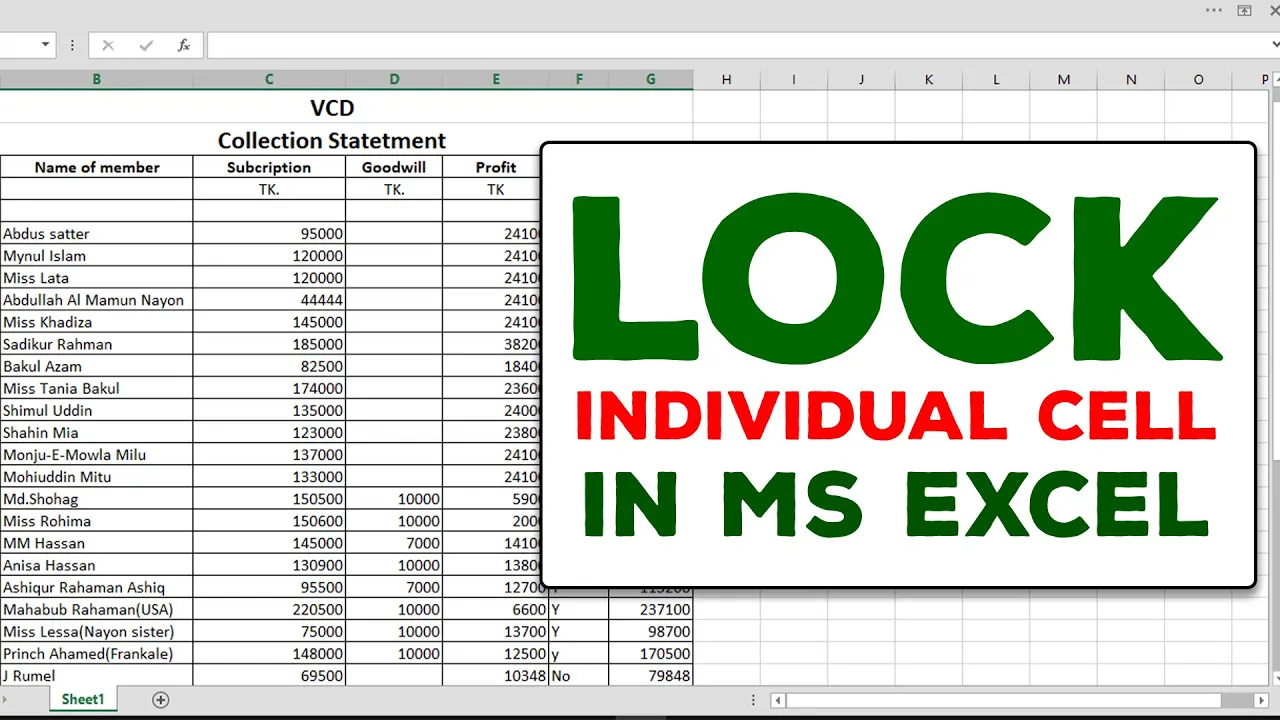
Task: Click the enter checkmark icon in formula bar
Action: pyautogui.click(x=146, y=45)
